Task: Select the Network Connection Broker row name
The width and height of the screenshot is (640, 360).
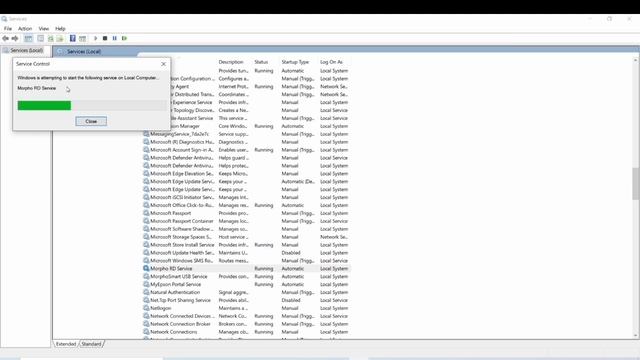Action: [x=180, y=324]
